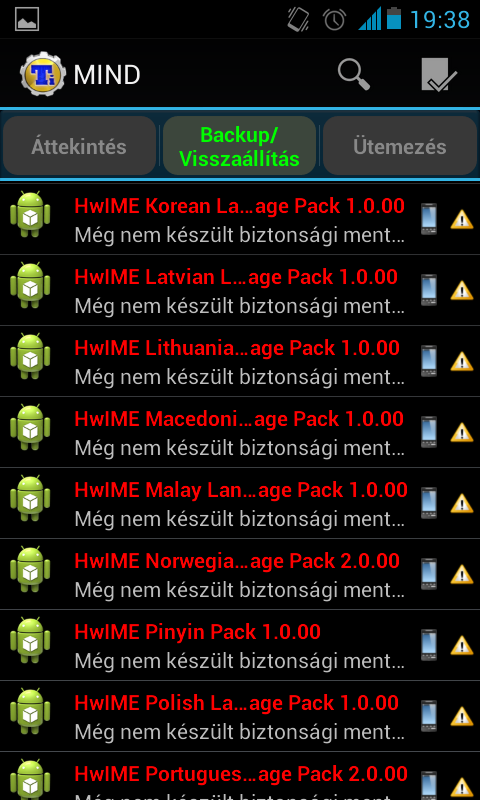
Task: Tap Android app icon of HwIME Pinyin Pack
Action: [x=30, y=640]
